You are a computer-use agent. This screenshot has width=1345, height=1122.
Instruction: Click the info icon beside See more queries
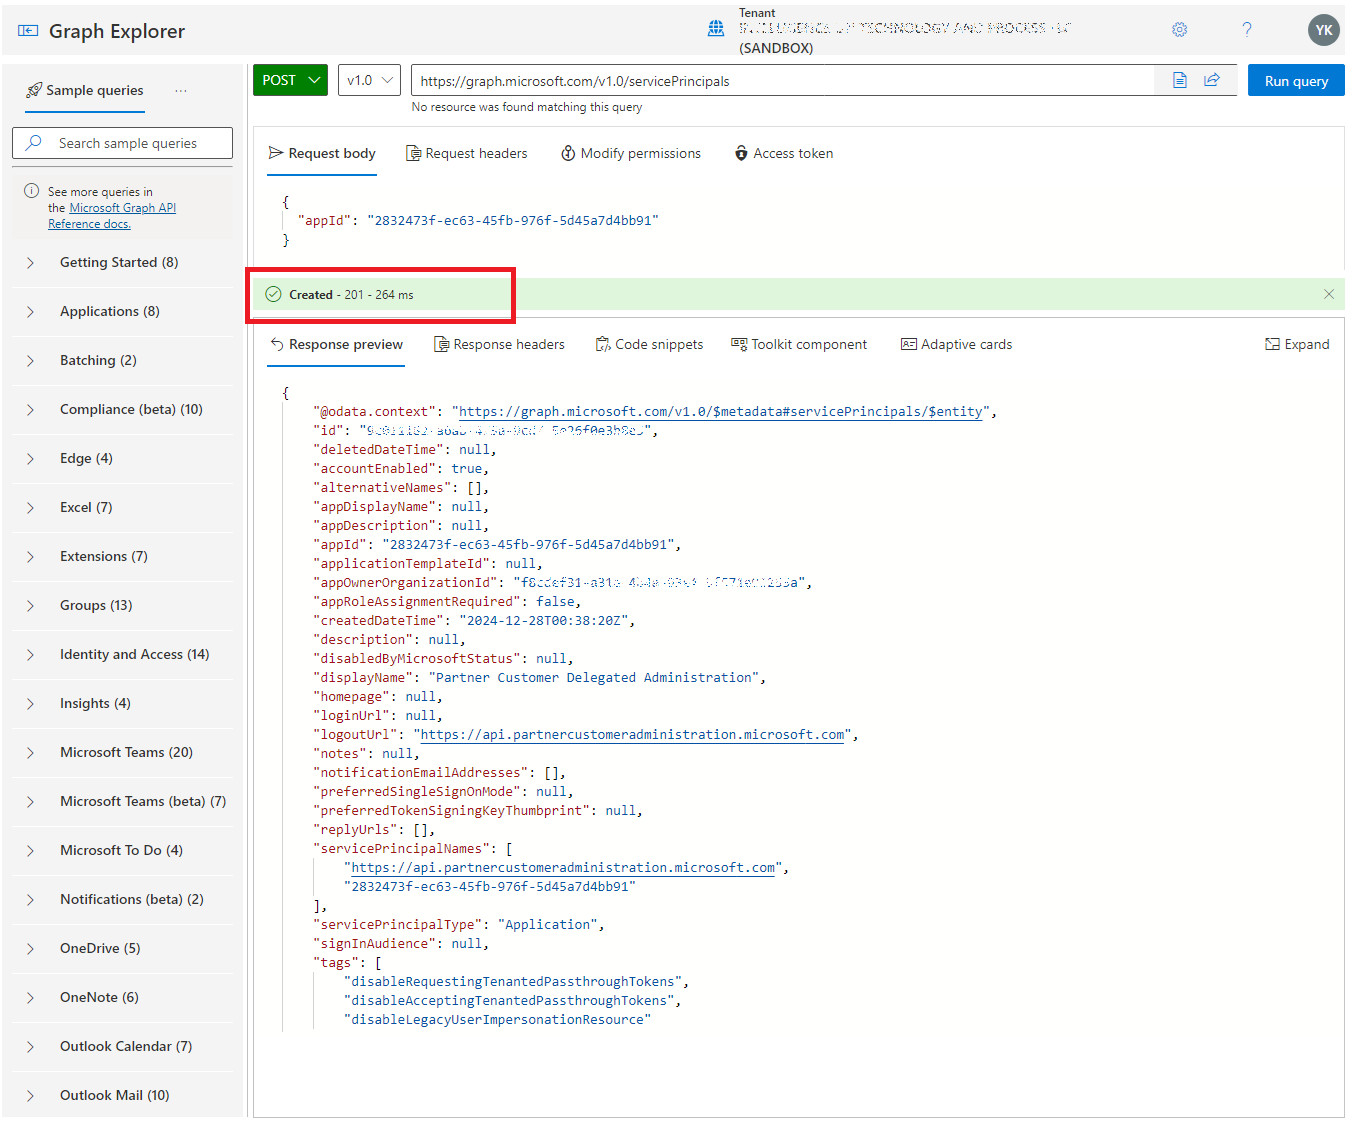pos(32,191)
